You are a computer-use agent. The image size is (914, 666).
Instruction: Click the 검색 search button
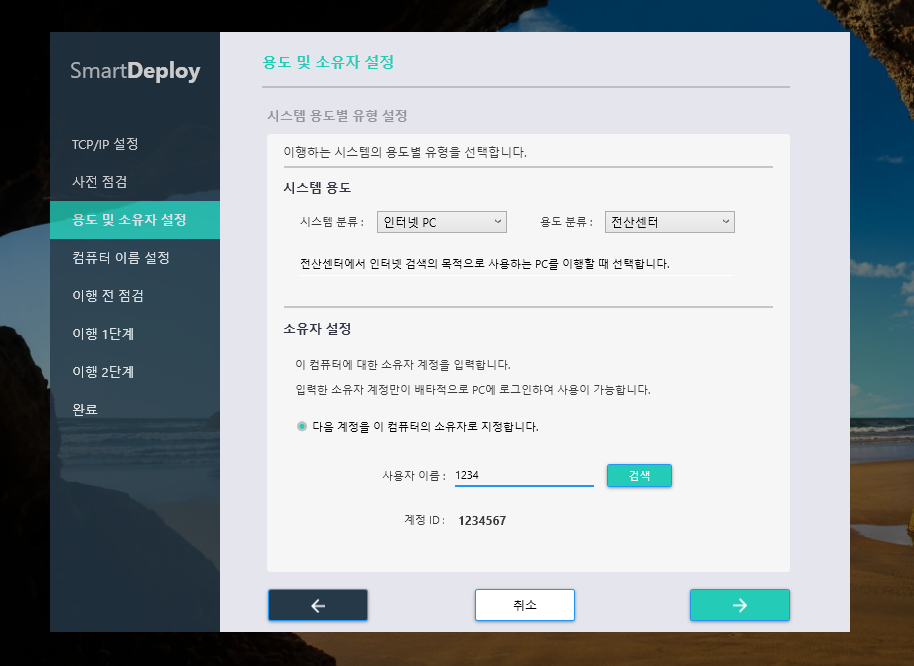click(x=639, y=475)
